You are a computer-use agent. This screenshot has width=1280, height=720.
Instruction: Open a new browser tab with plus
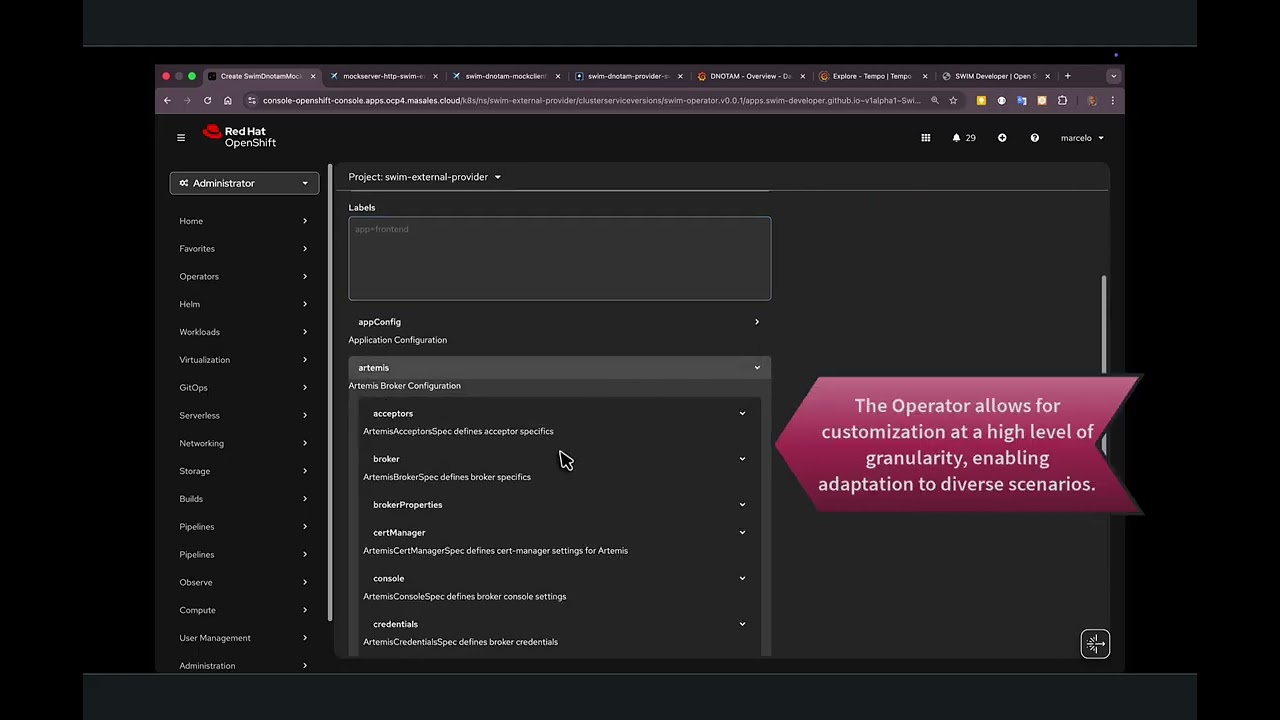click(1067, 76)
